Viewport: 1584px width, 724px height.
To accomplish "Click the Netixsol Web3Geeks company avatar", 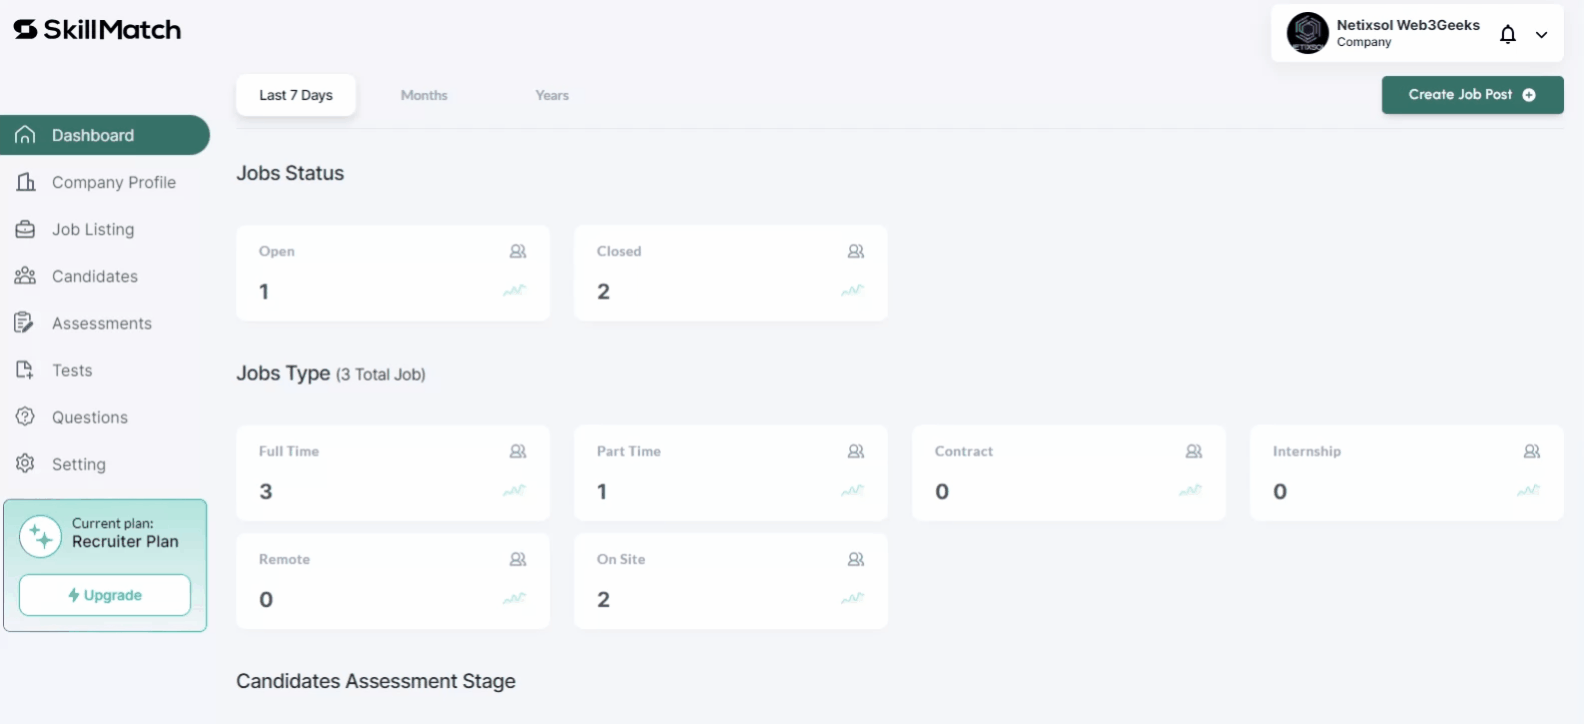I will click(x=1307, y=33).
